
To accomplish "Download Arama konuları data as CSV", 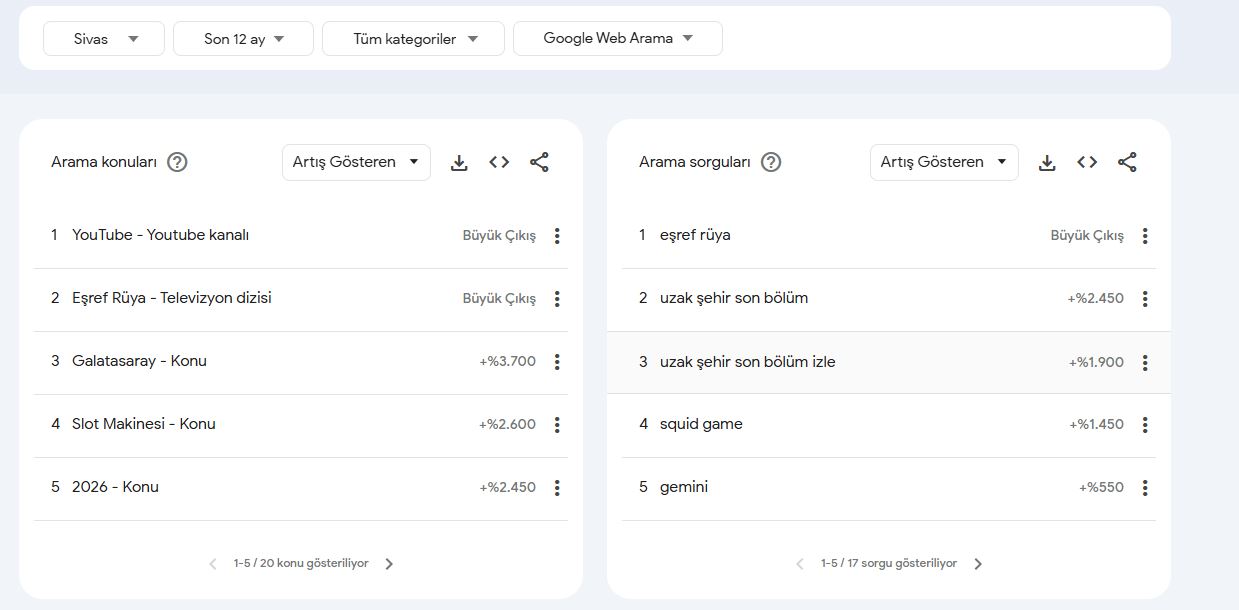I will (459, 162).
